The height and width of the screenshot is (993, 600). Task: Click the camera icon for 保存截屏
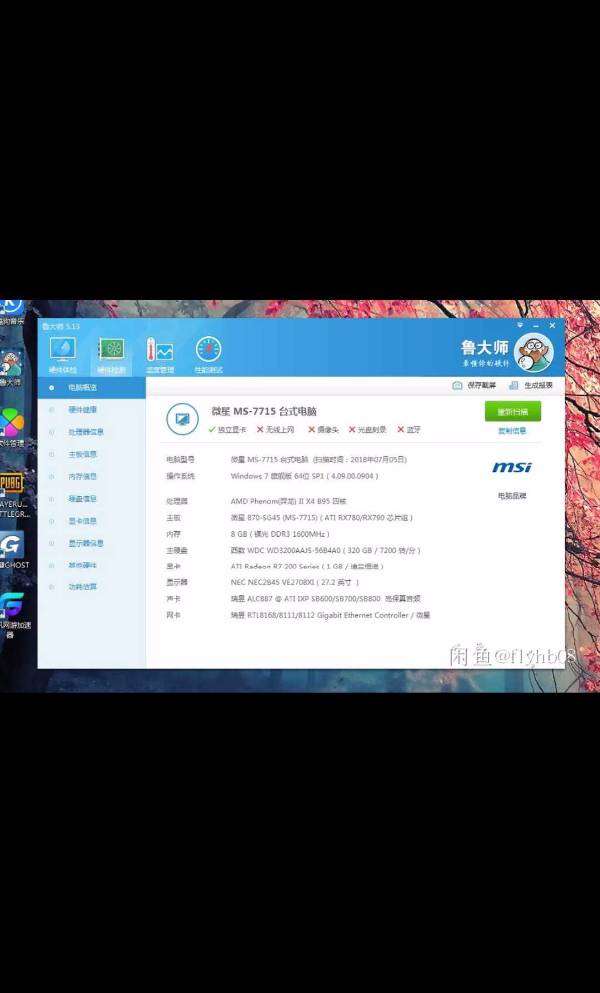tap(457, 385)
